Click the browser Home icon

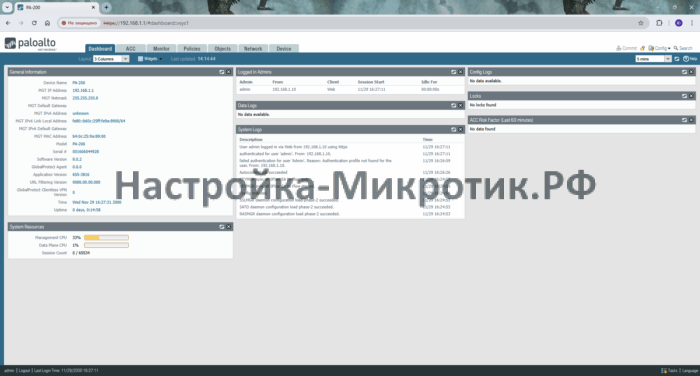(47, 23)
